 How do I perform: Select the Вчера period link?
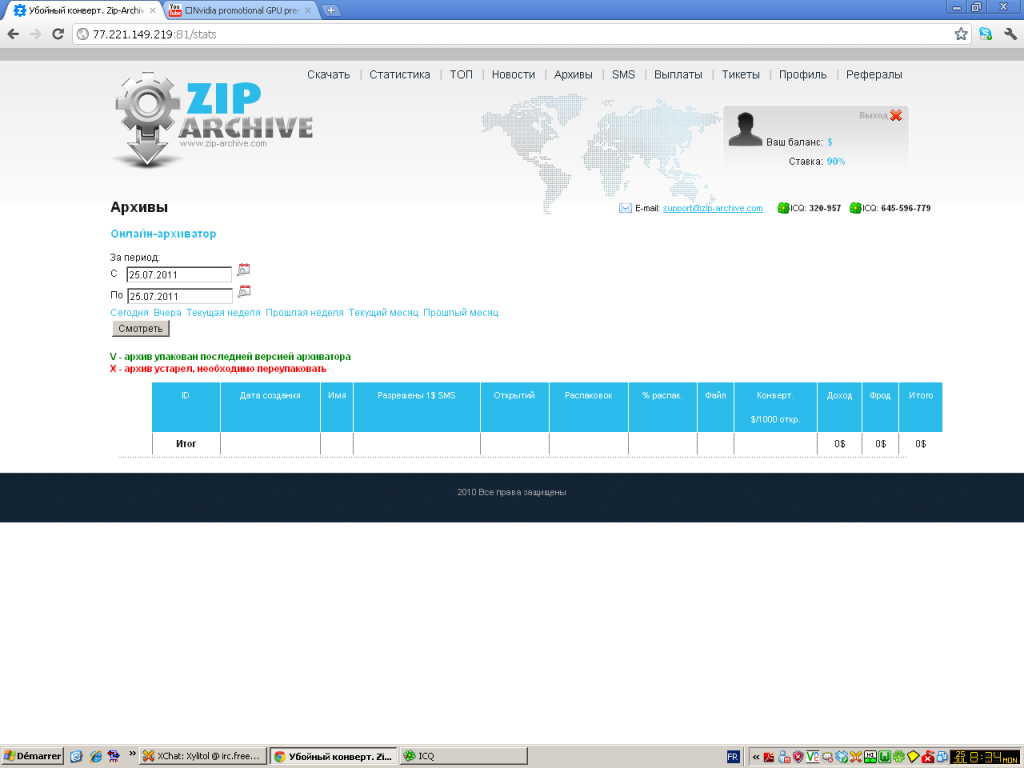(x=167, y=312)
